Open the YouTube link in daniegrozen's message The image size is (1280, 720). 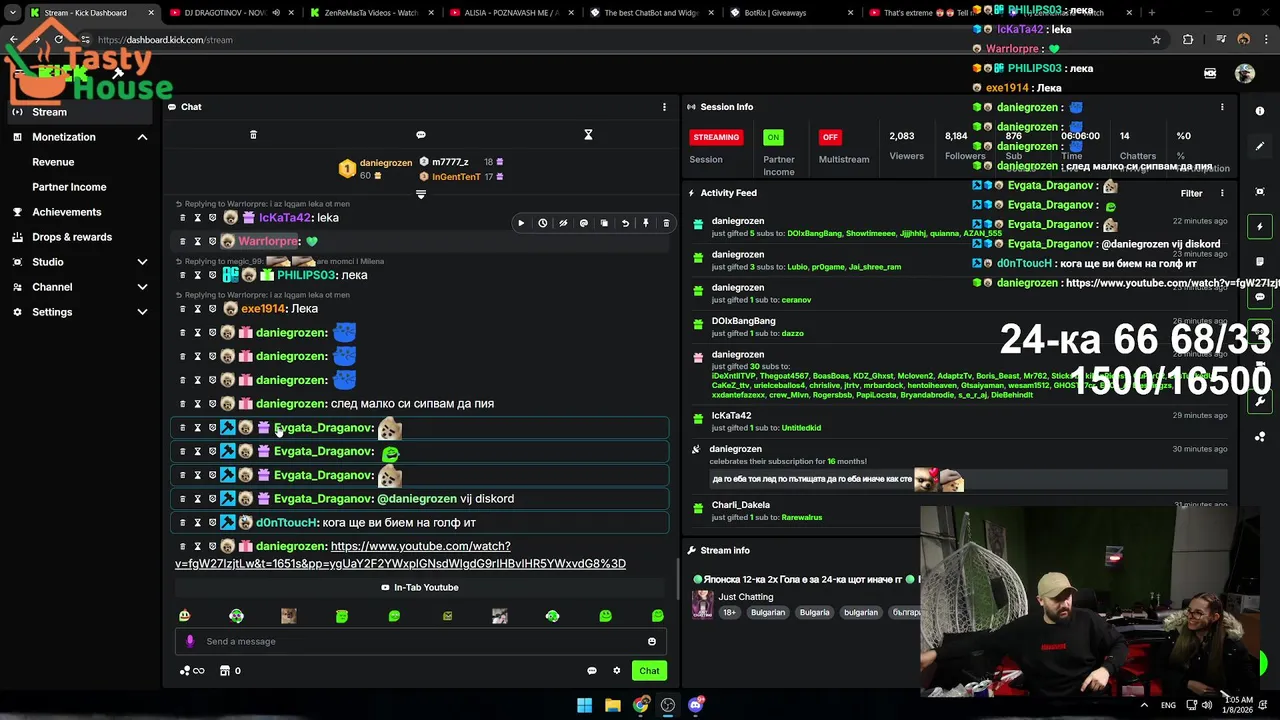(x=400, y=555)
